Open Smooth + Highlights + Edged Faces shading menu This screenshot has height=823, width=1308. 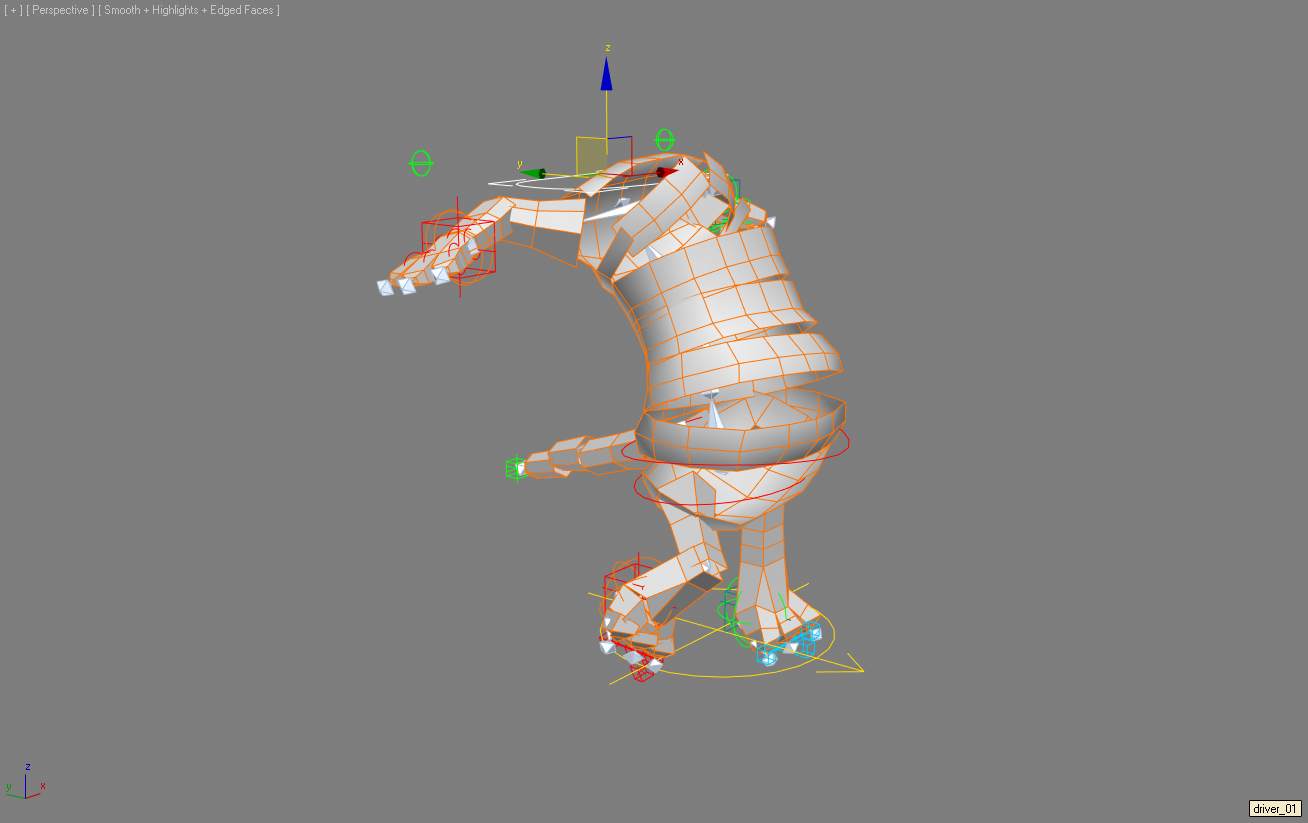point(189,10)
